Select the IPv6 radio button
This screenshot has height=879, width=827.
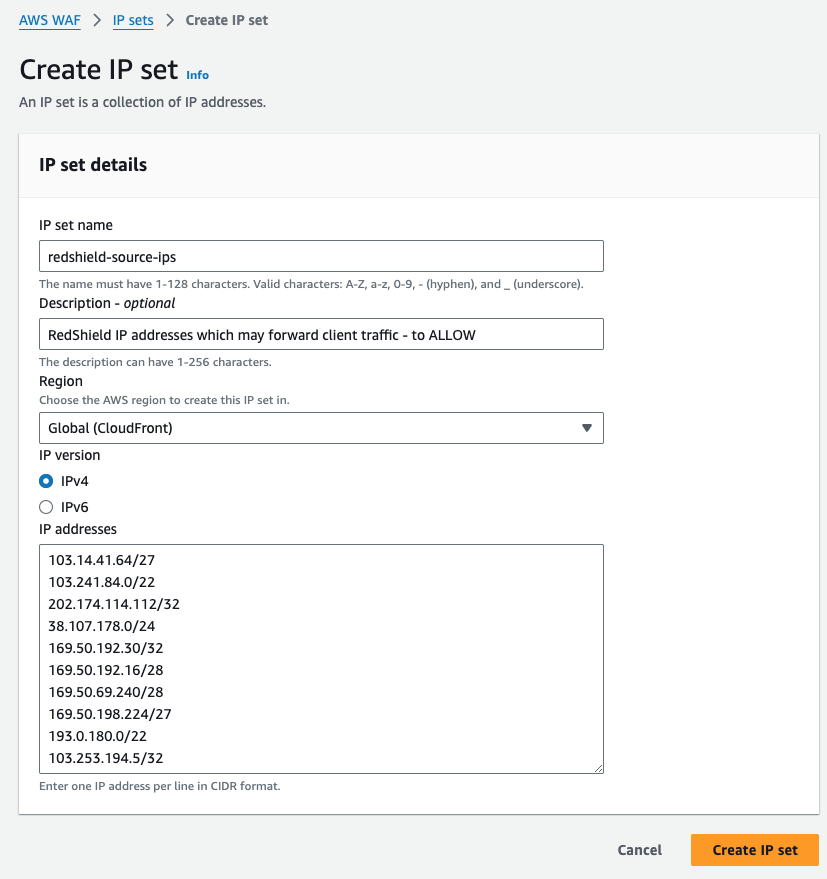[46, 507]
